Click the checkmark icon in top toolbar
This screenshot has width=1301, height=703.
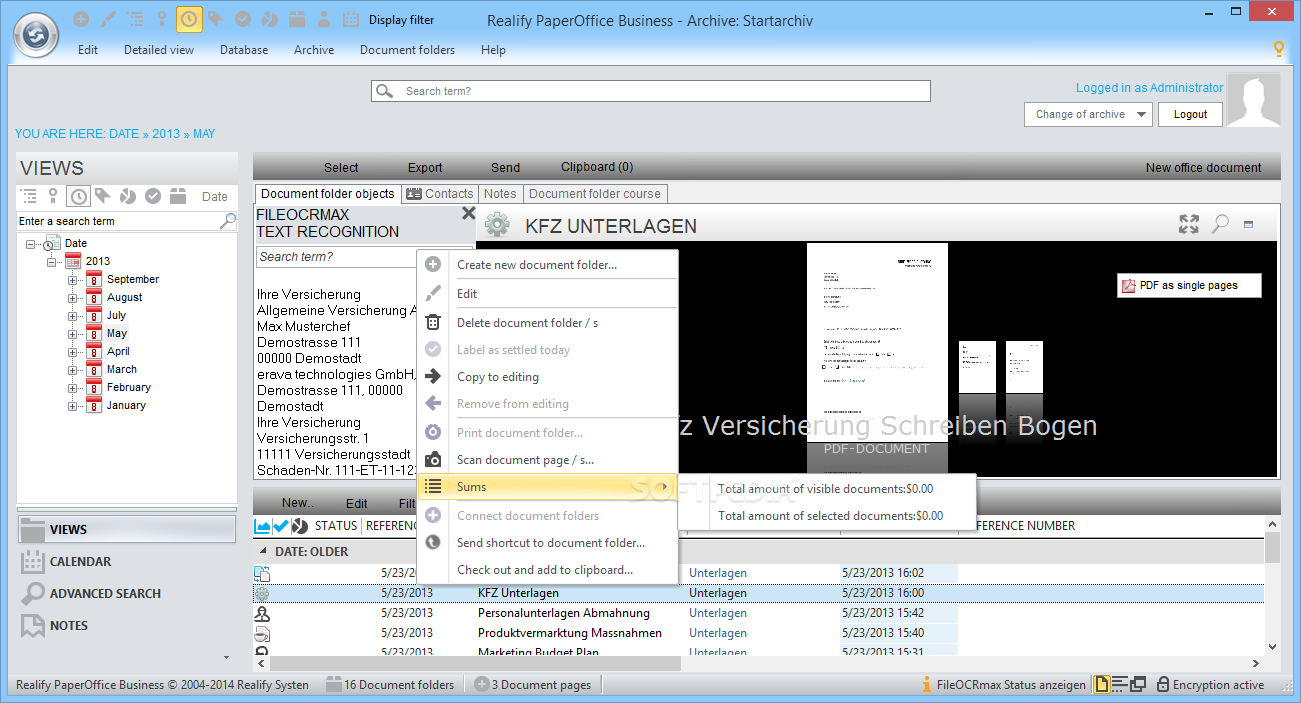(x=242, y=19)
